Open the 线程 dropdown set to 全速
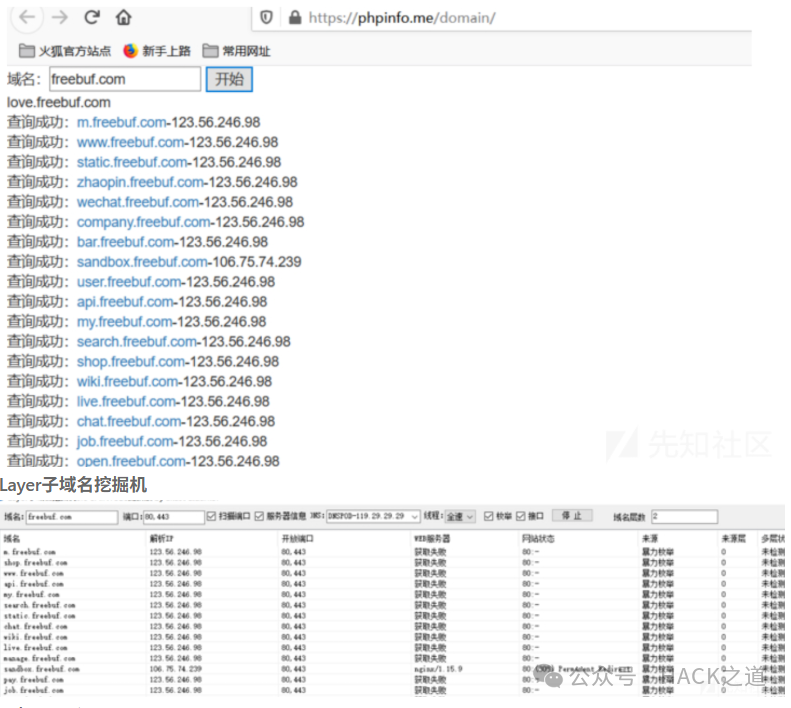This screenshot has width=791, height=708. (460, 516)
